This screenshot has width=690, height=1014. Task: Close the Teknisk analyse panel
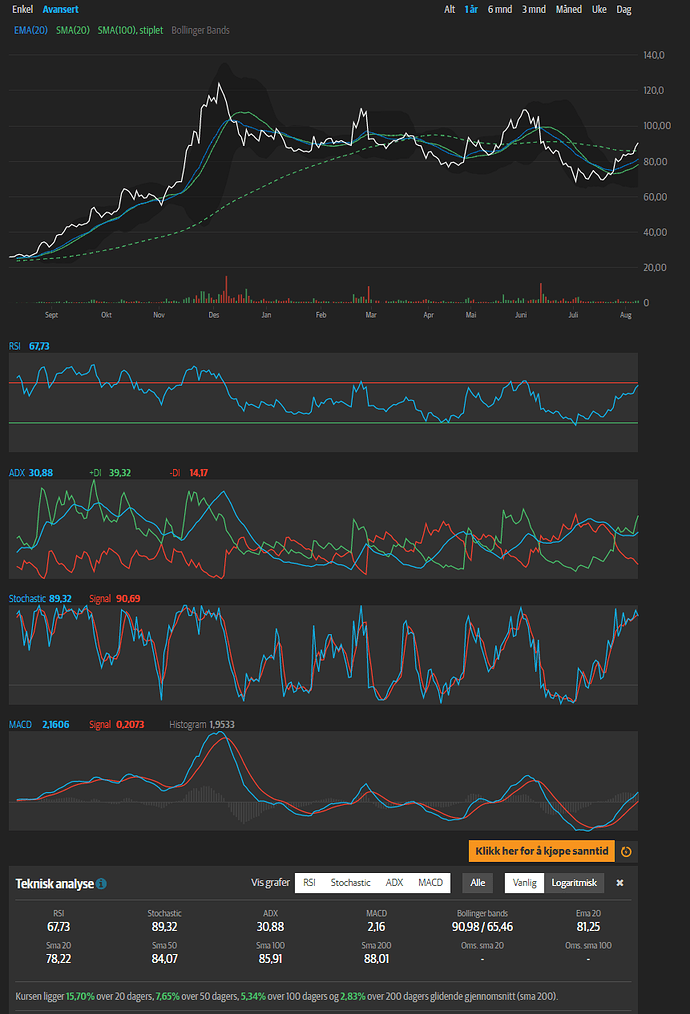(619, 883)
